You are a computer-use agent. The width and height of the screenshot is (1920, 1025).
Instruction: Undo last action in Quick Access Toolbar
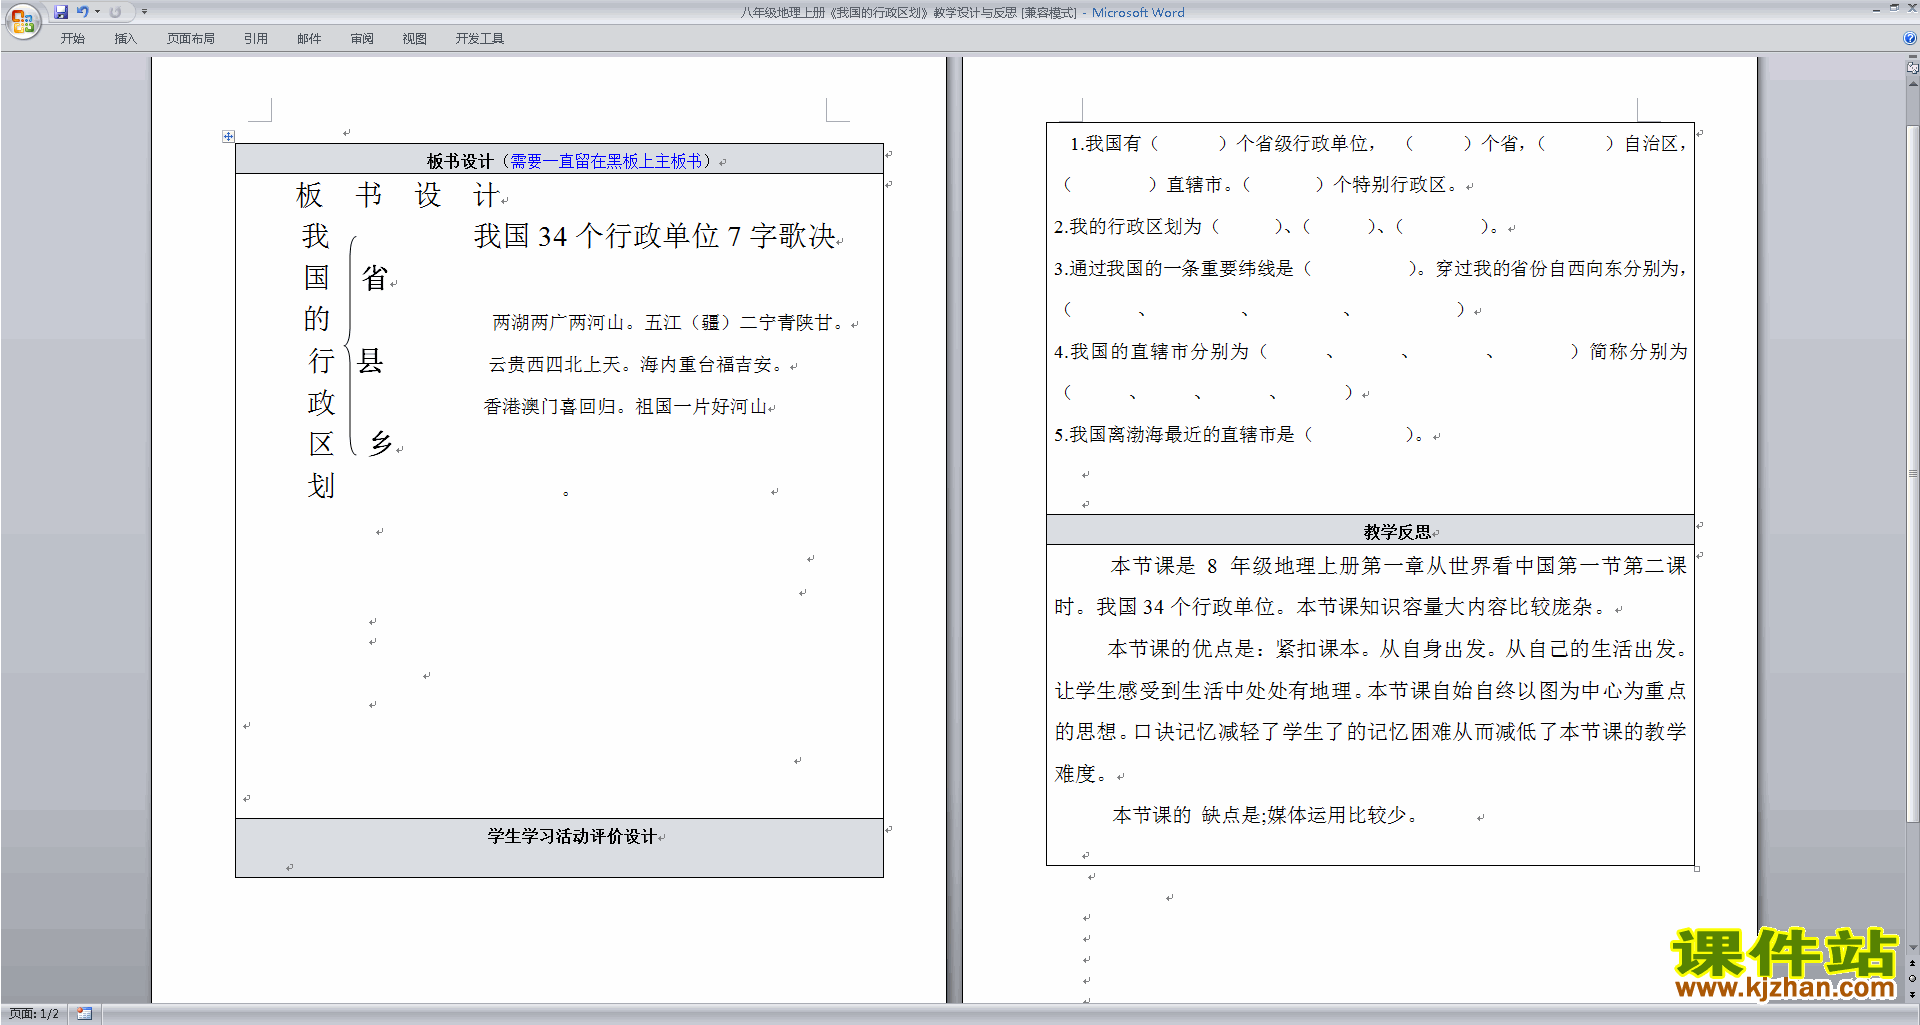pyautogui.click(x=82, y=12)
